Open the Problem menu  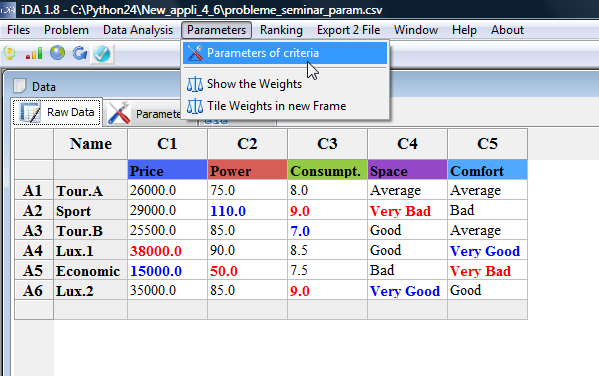66,30
